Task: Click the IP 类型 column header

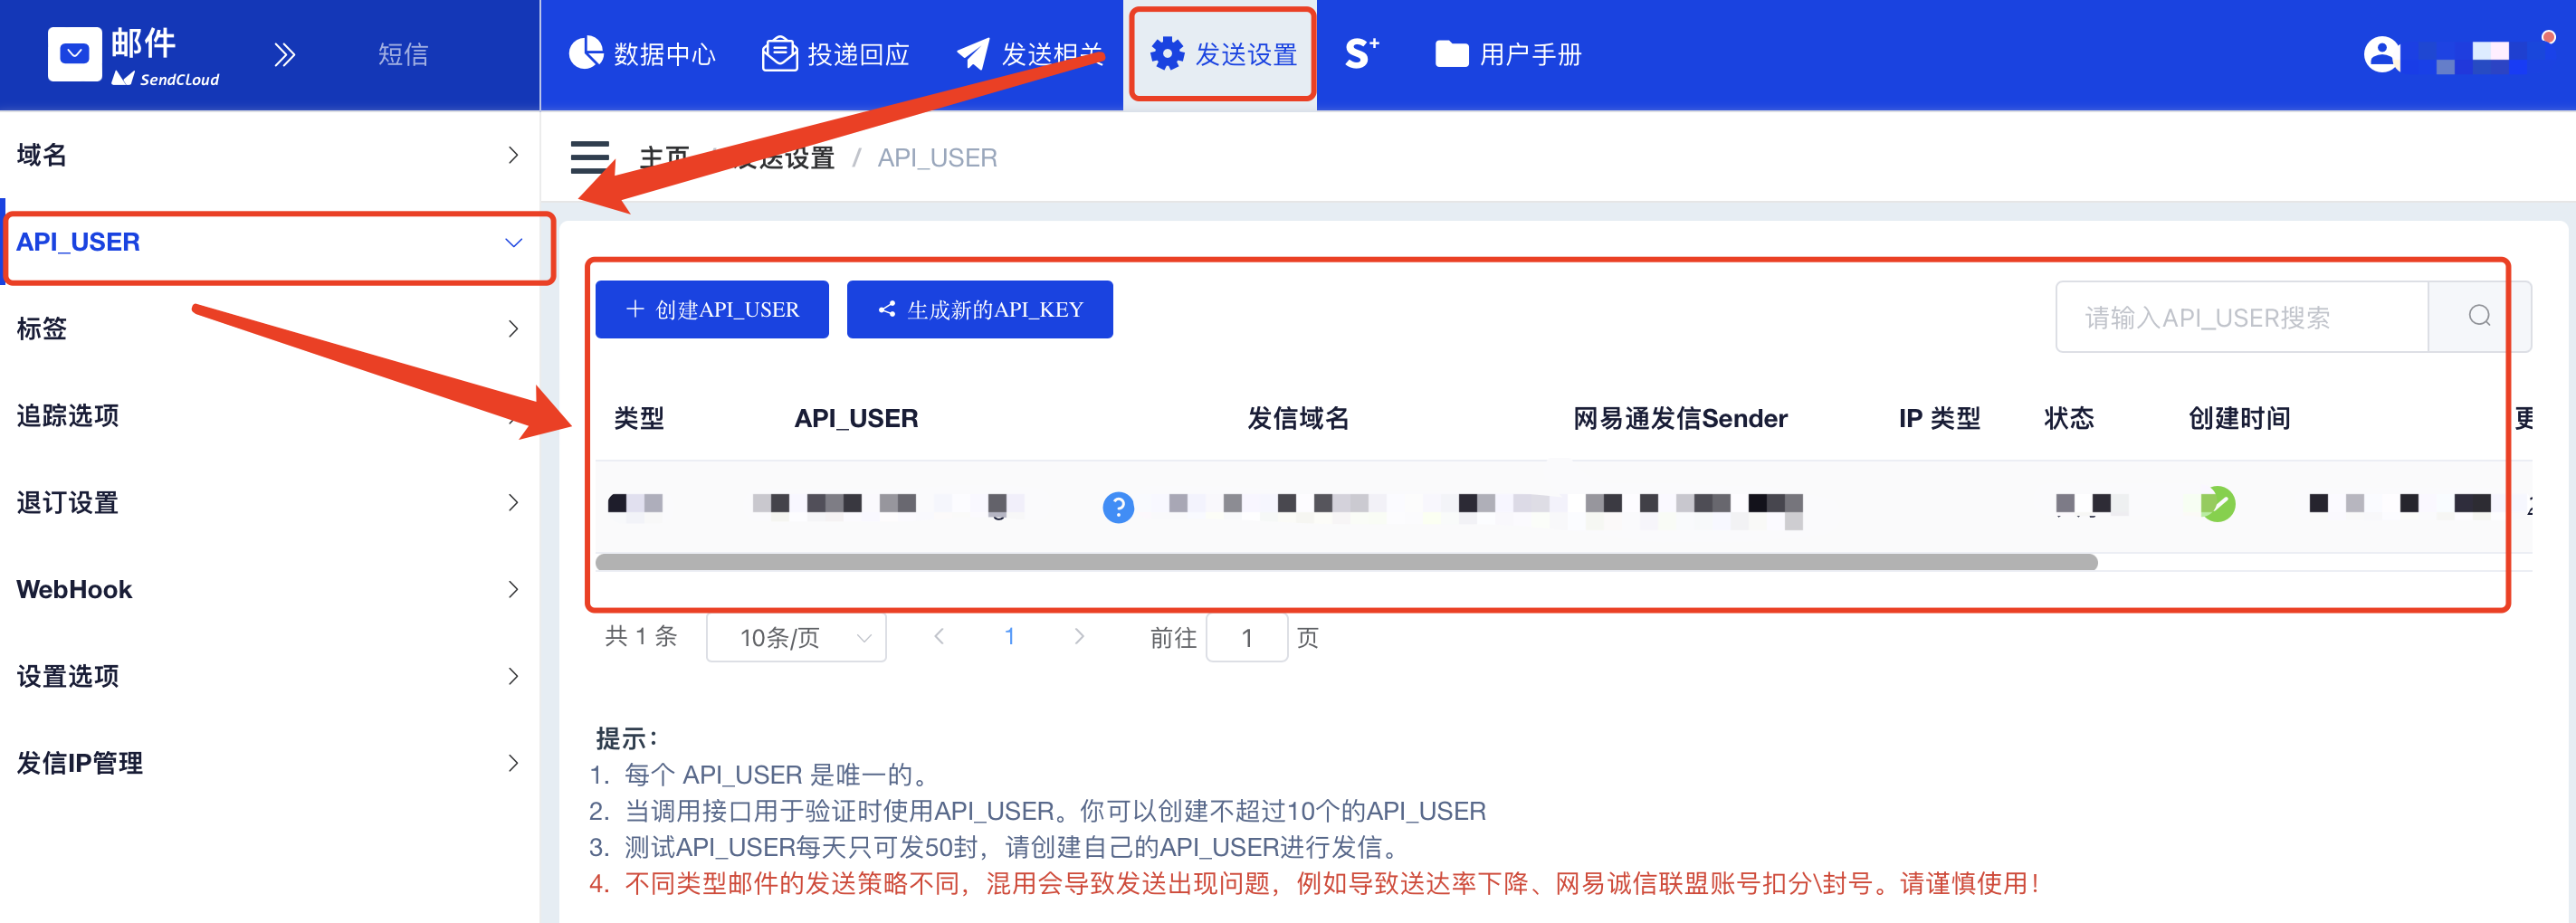Action: pos(1939,419)
